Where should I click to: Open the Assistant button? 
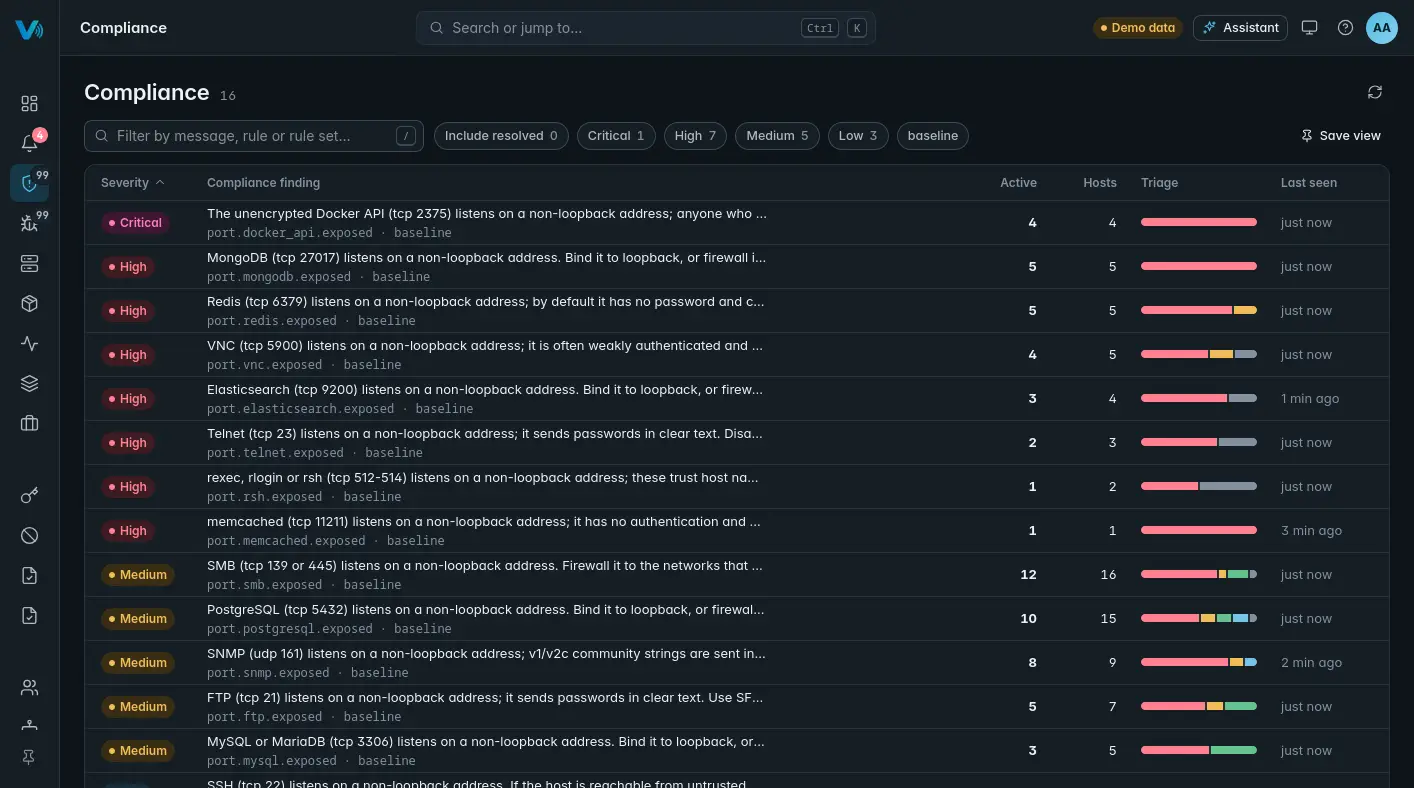coord(1240,28)
